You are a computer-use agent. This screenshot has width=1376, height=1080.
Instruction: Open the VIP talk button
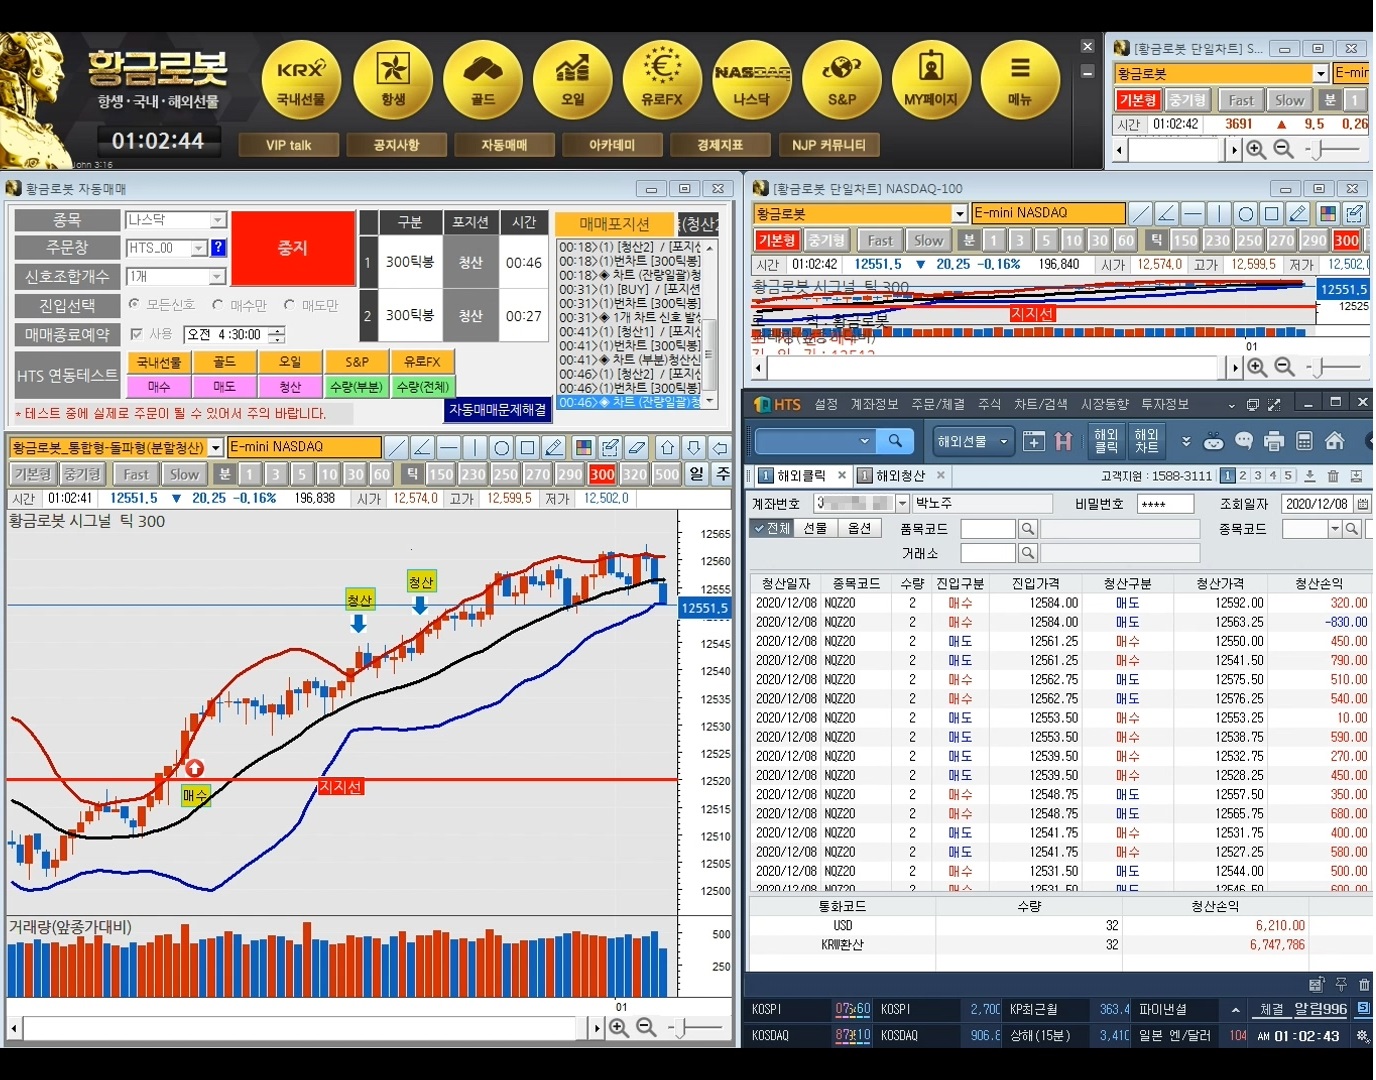[288, 145]
